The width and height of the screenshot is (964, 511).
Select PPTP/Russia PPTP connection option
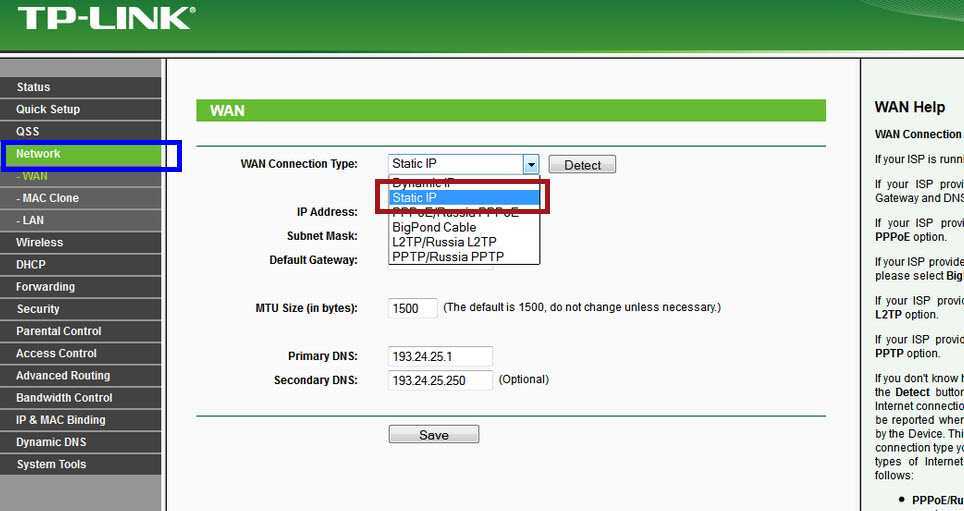coord(464,257)
